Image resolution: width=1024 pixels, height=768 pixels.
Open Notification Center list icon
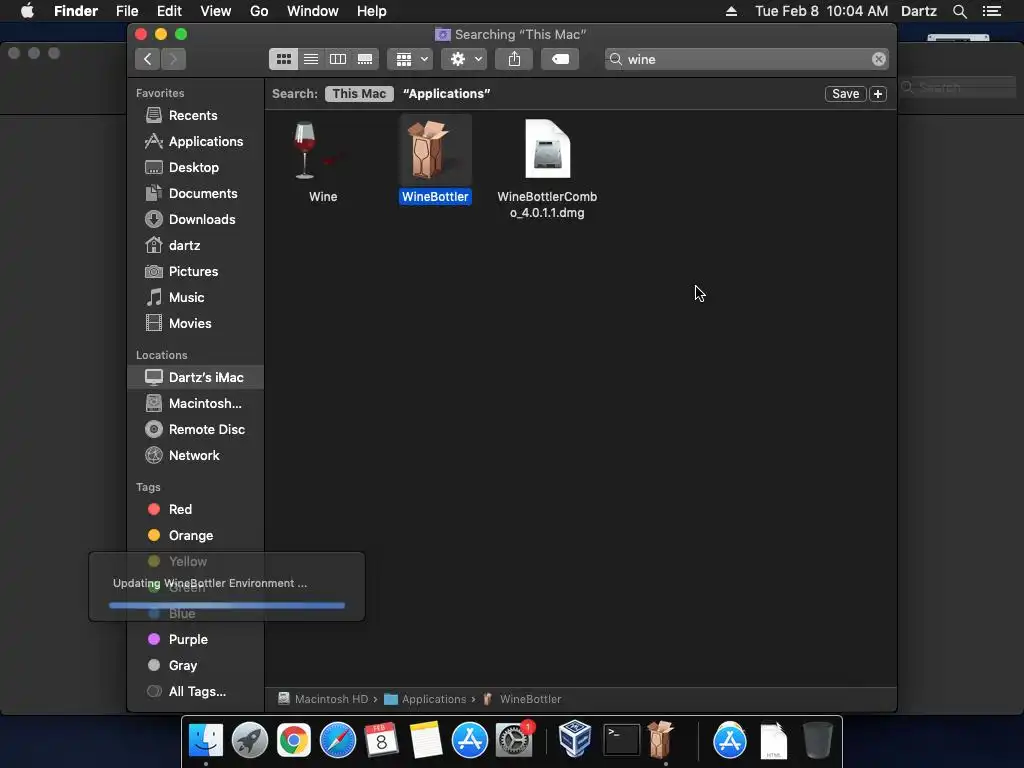pyautogui.click(x=992, y=11)
